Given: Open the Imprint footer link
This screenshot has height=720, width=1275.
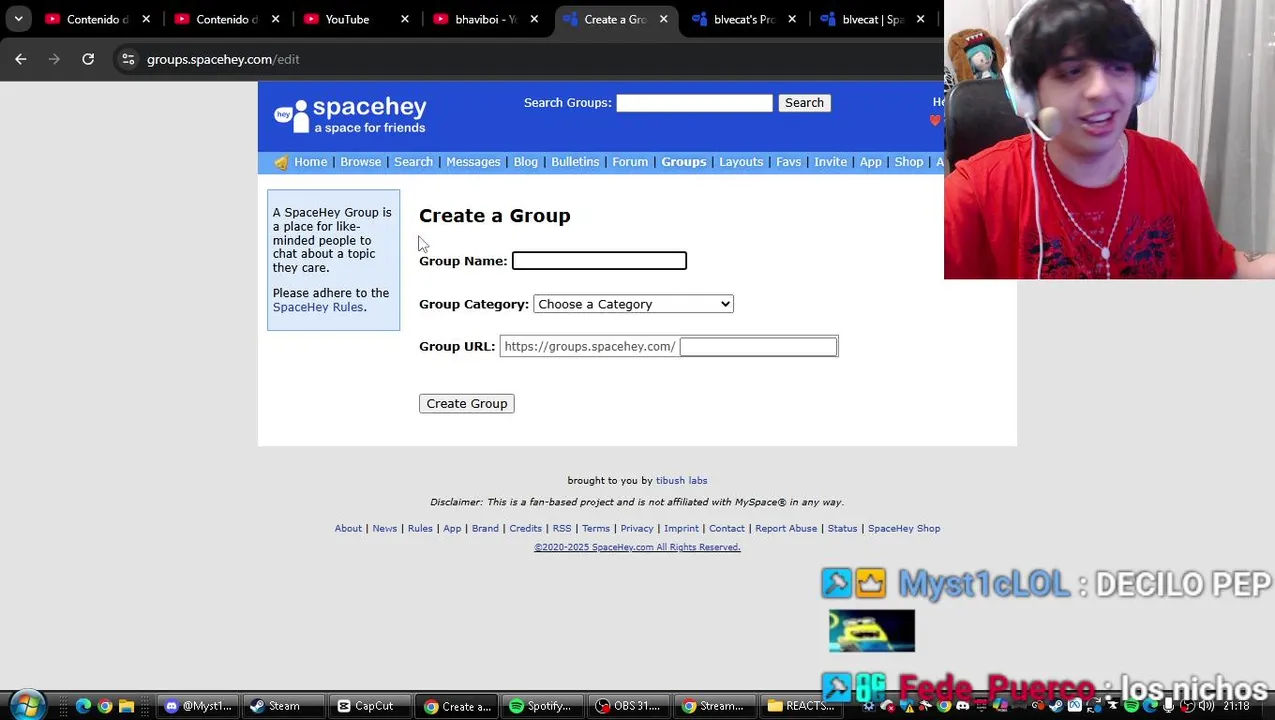Looking at the screenshot, I should pos(681,529).
